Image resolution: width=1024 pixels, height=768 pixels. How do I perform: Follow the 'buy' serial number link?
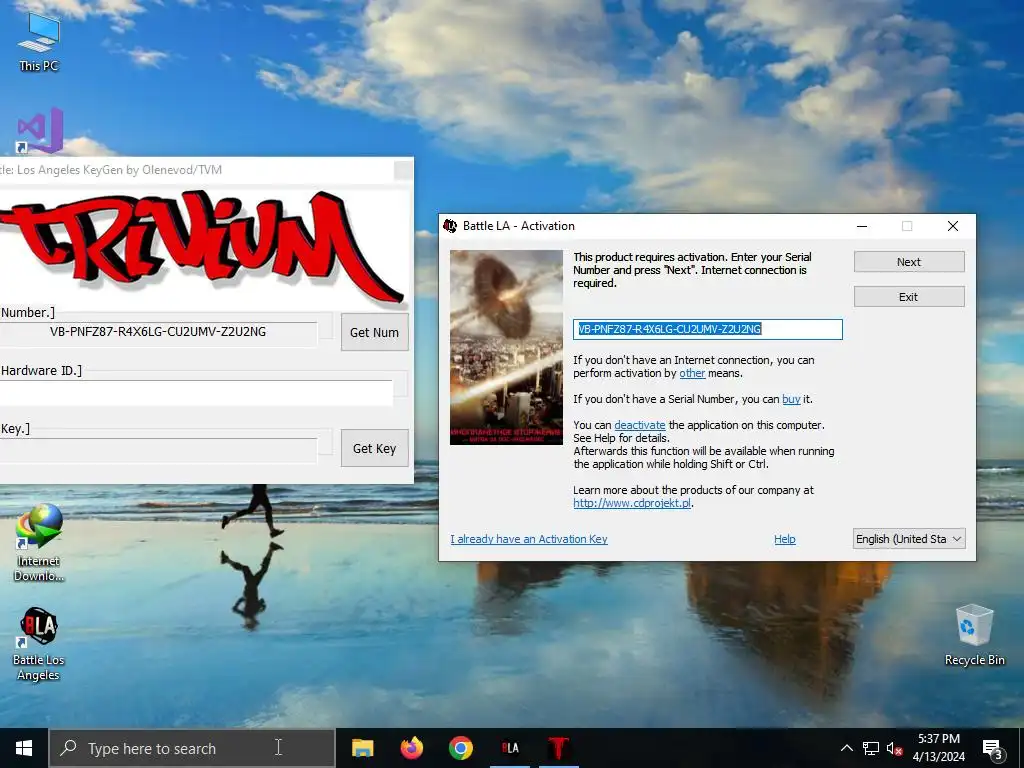click(x=792, y=399)
